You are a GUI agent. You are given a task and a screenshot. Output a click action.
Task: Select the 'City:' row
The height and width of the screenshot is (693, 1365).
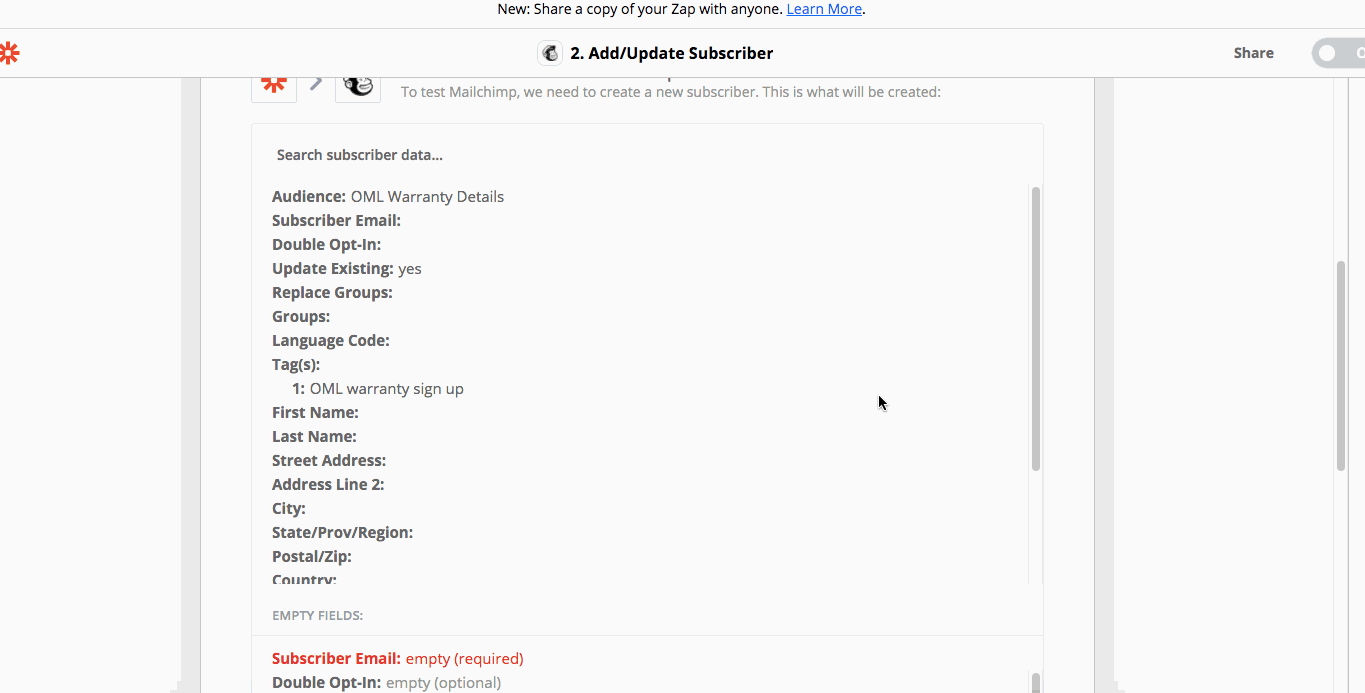pyautogui.click(x=289, y=509)
